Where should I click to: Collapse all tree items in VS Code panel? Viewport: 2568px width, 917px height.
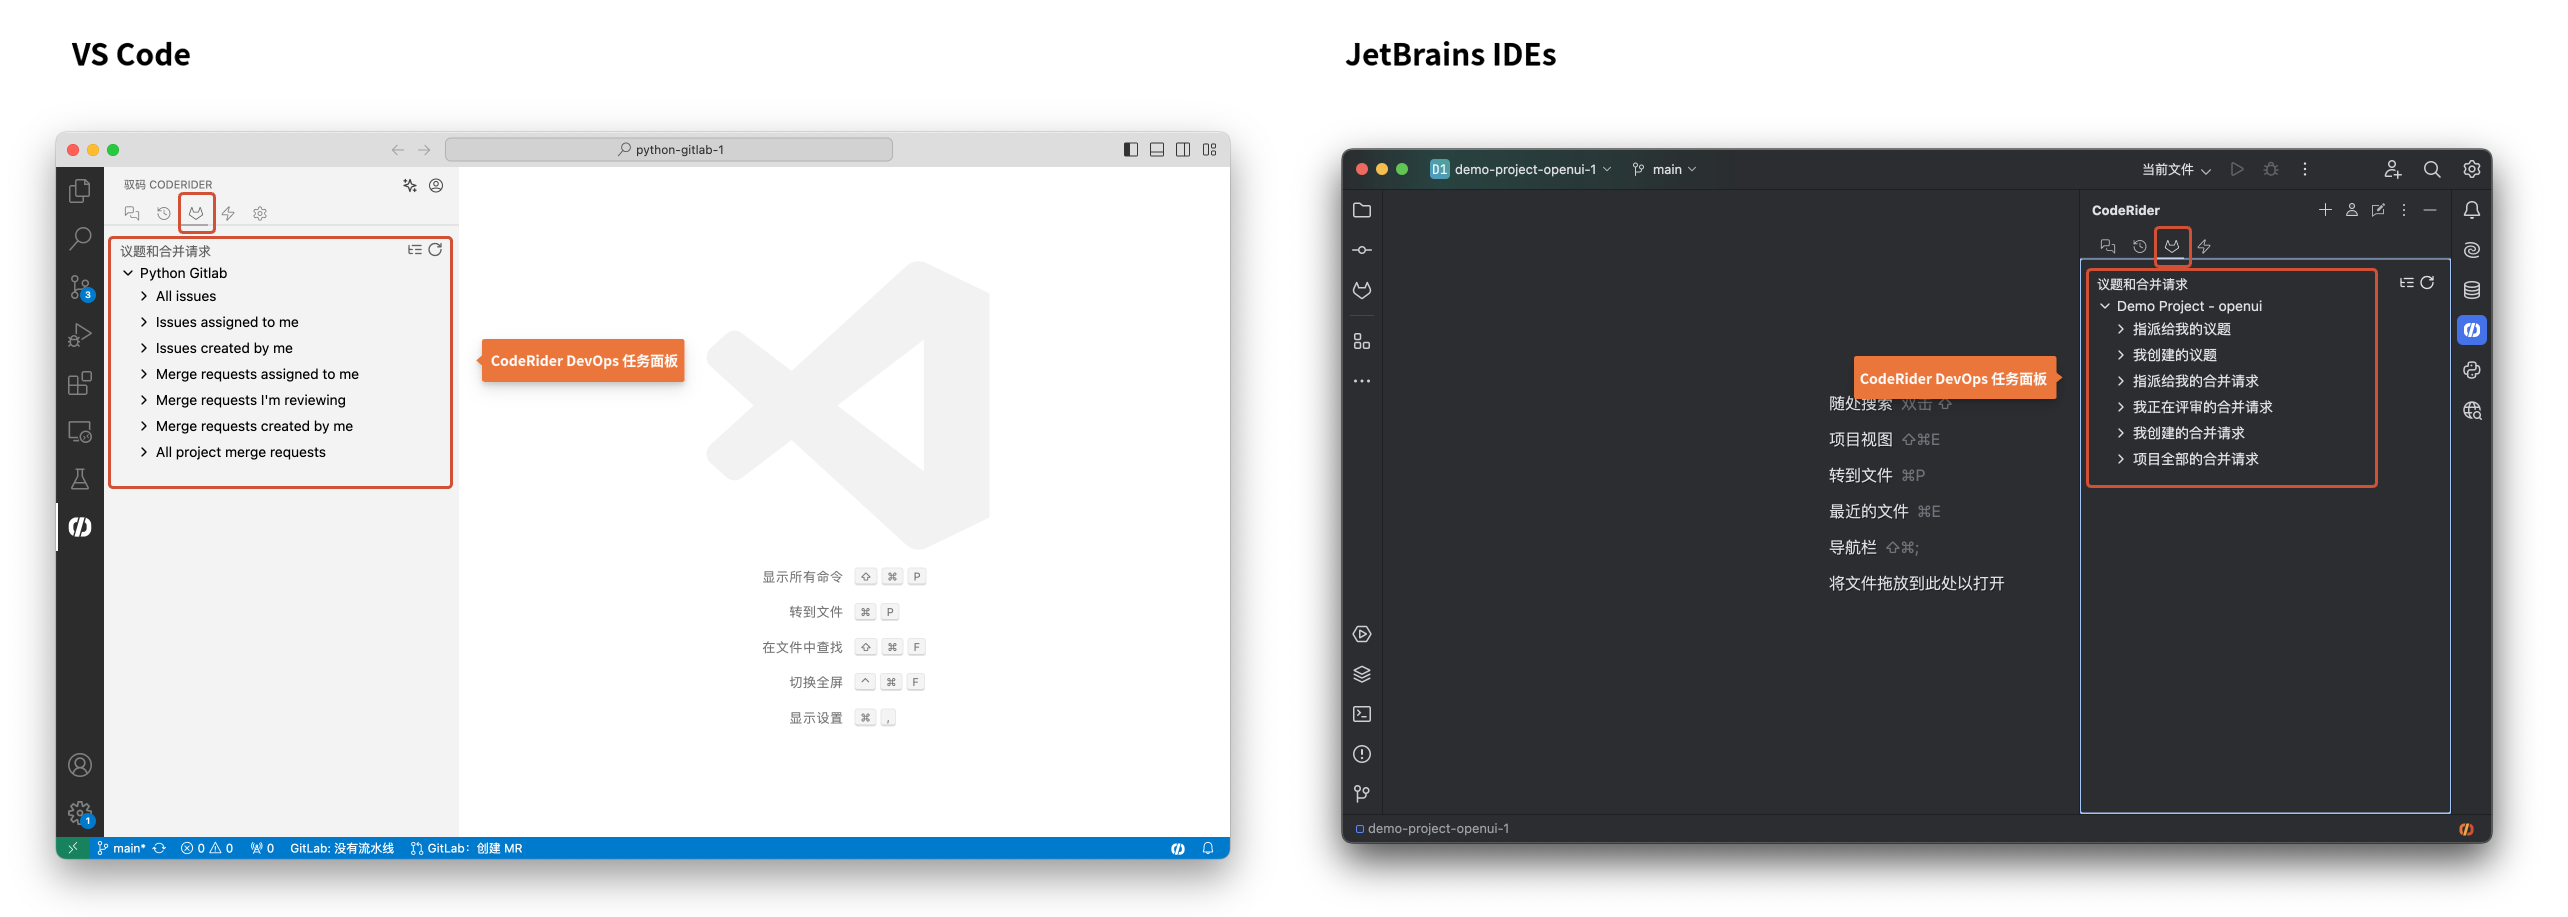(x=414, y=250)
